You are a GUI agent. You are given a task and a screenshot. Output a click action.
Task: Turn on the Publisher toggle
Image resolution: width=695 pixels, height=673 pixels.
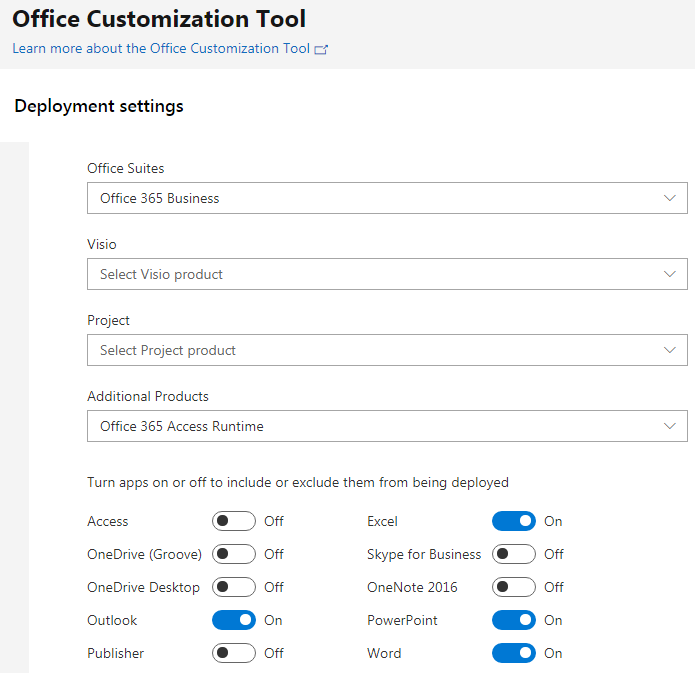tap(234, 653)
